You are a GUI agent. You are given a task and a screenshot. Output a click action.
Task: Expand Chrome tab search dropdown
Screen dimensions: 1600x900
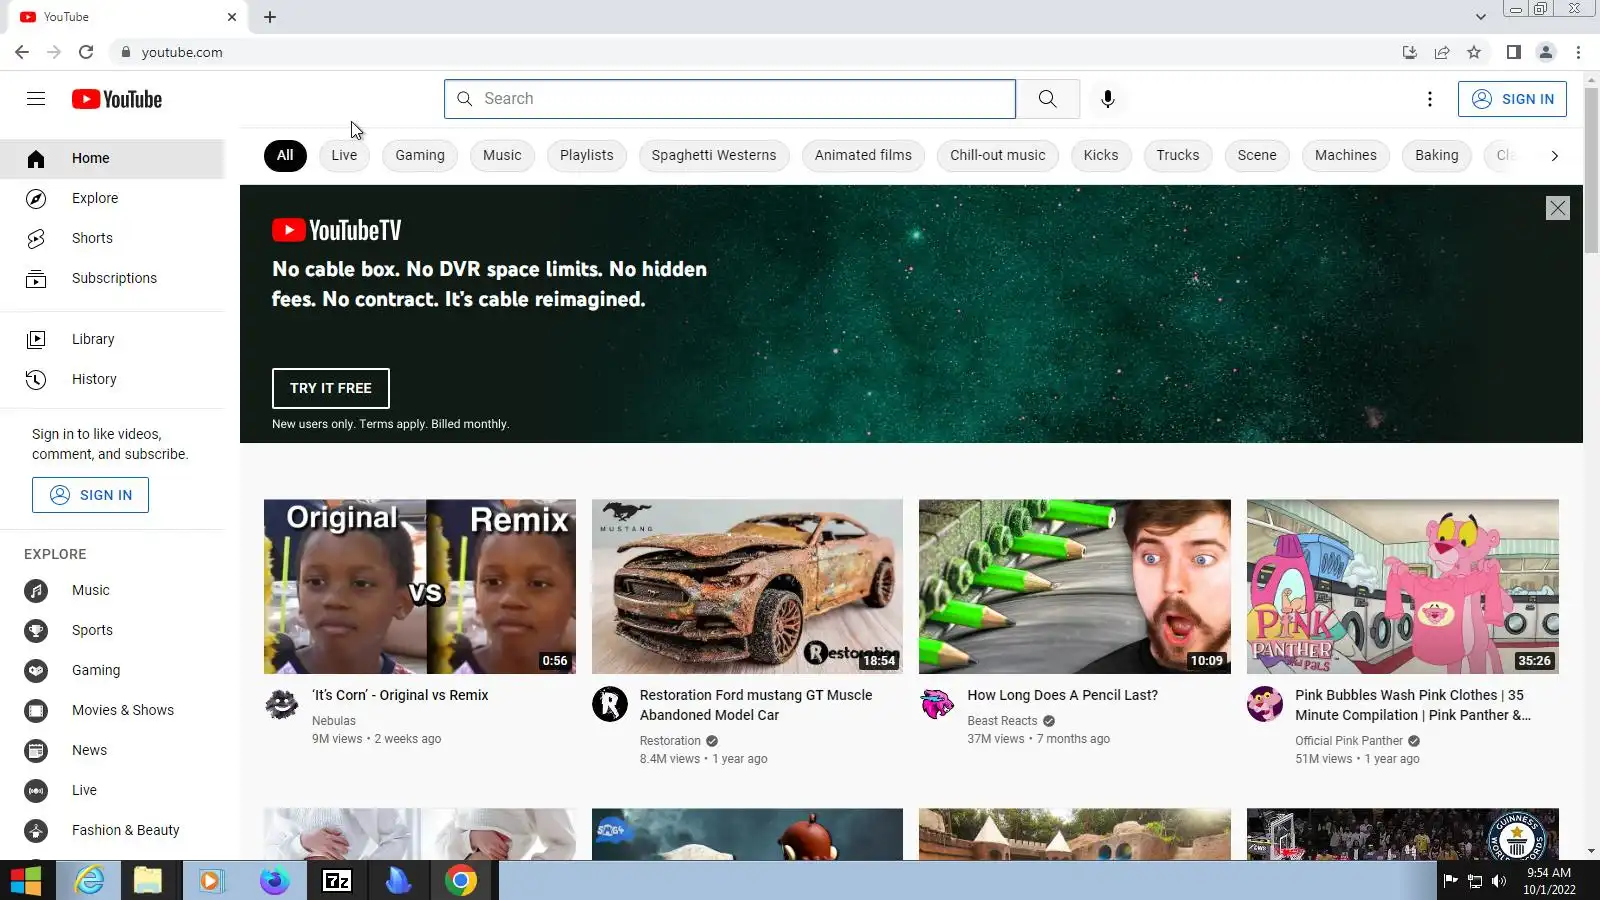tap(1480, 17)
